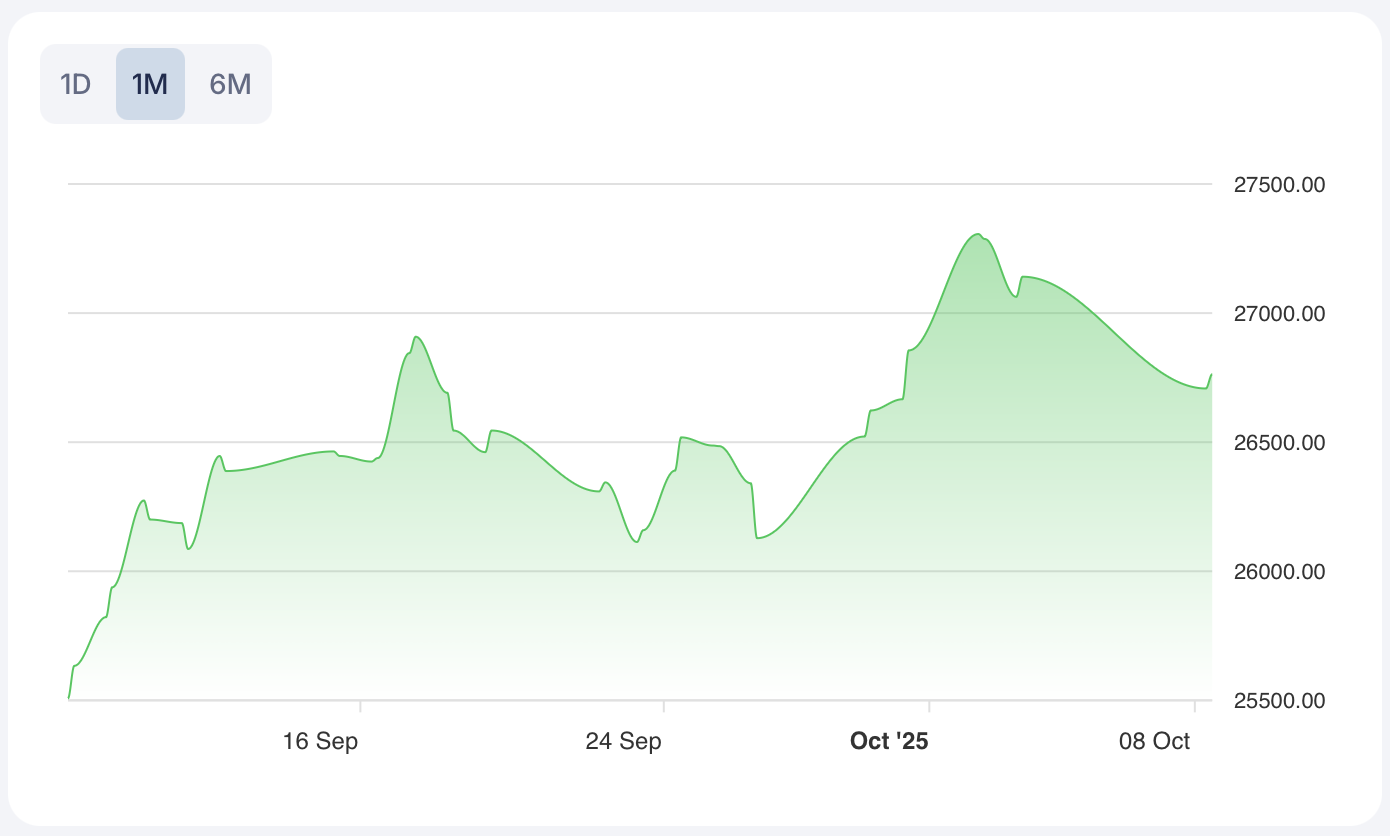Click the 08 Oct date label

[x=1155, y=741]
